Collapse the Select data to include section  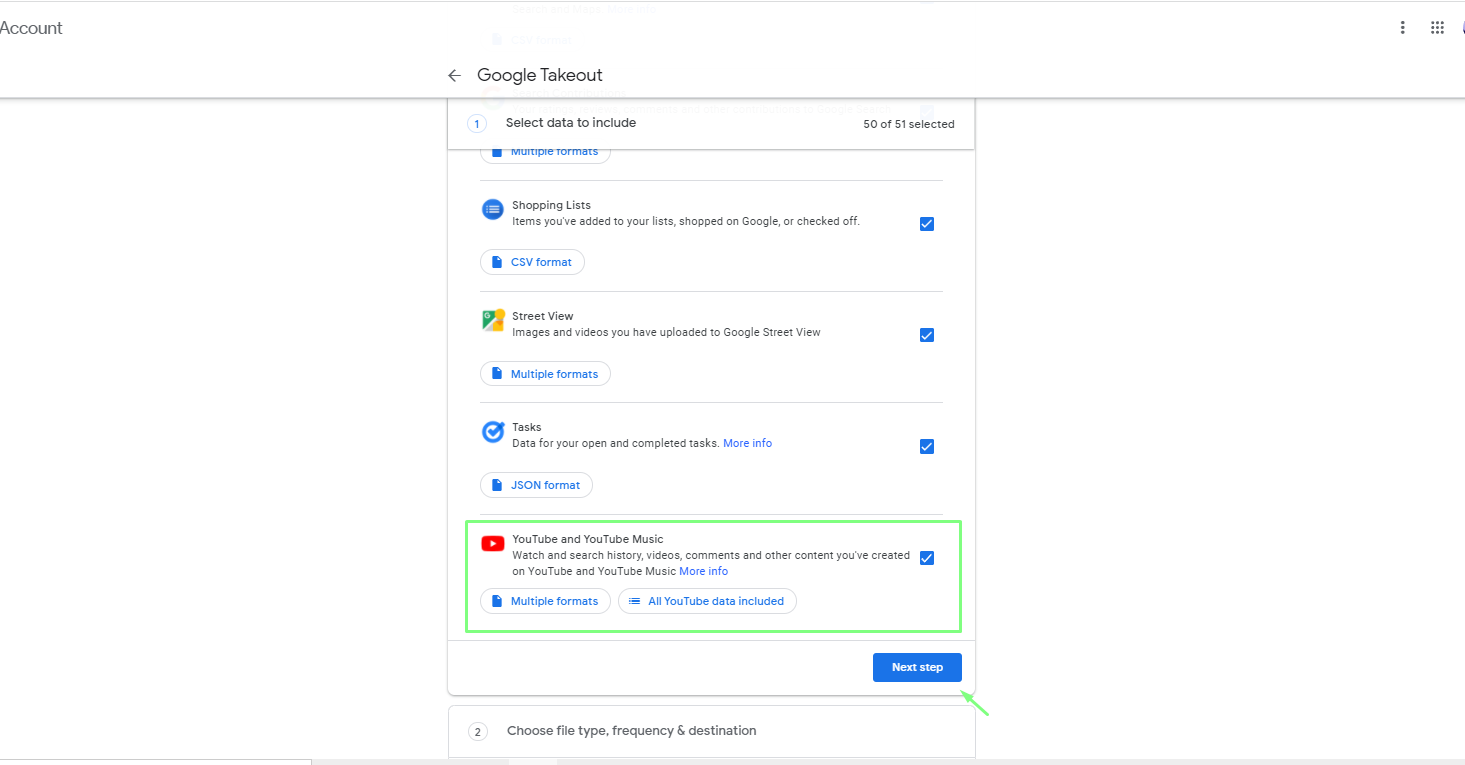[571, 123]
